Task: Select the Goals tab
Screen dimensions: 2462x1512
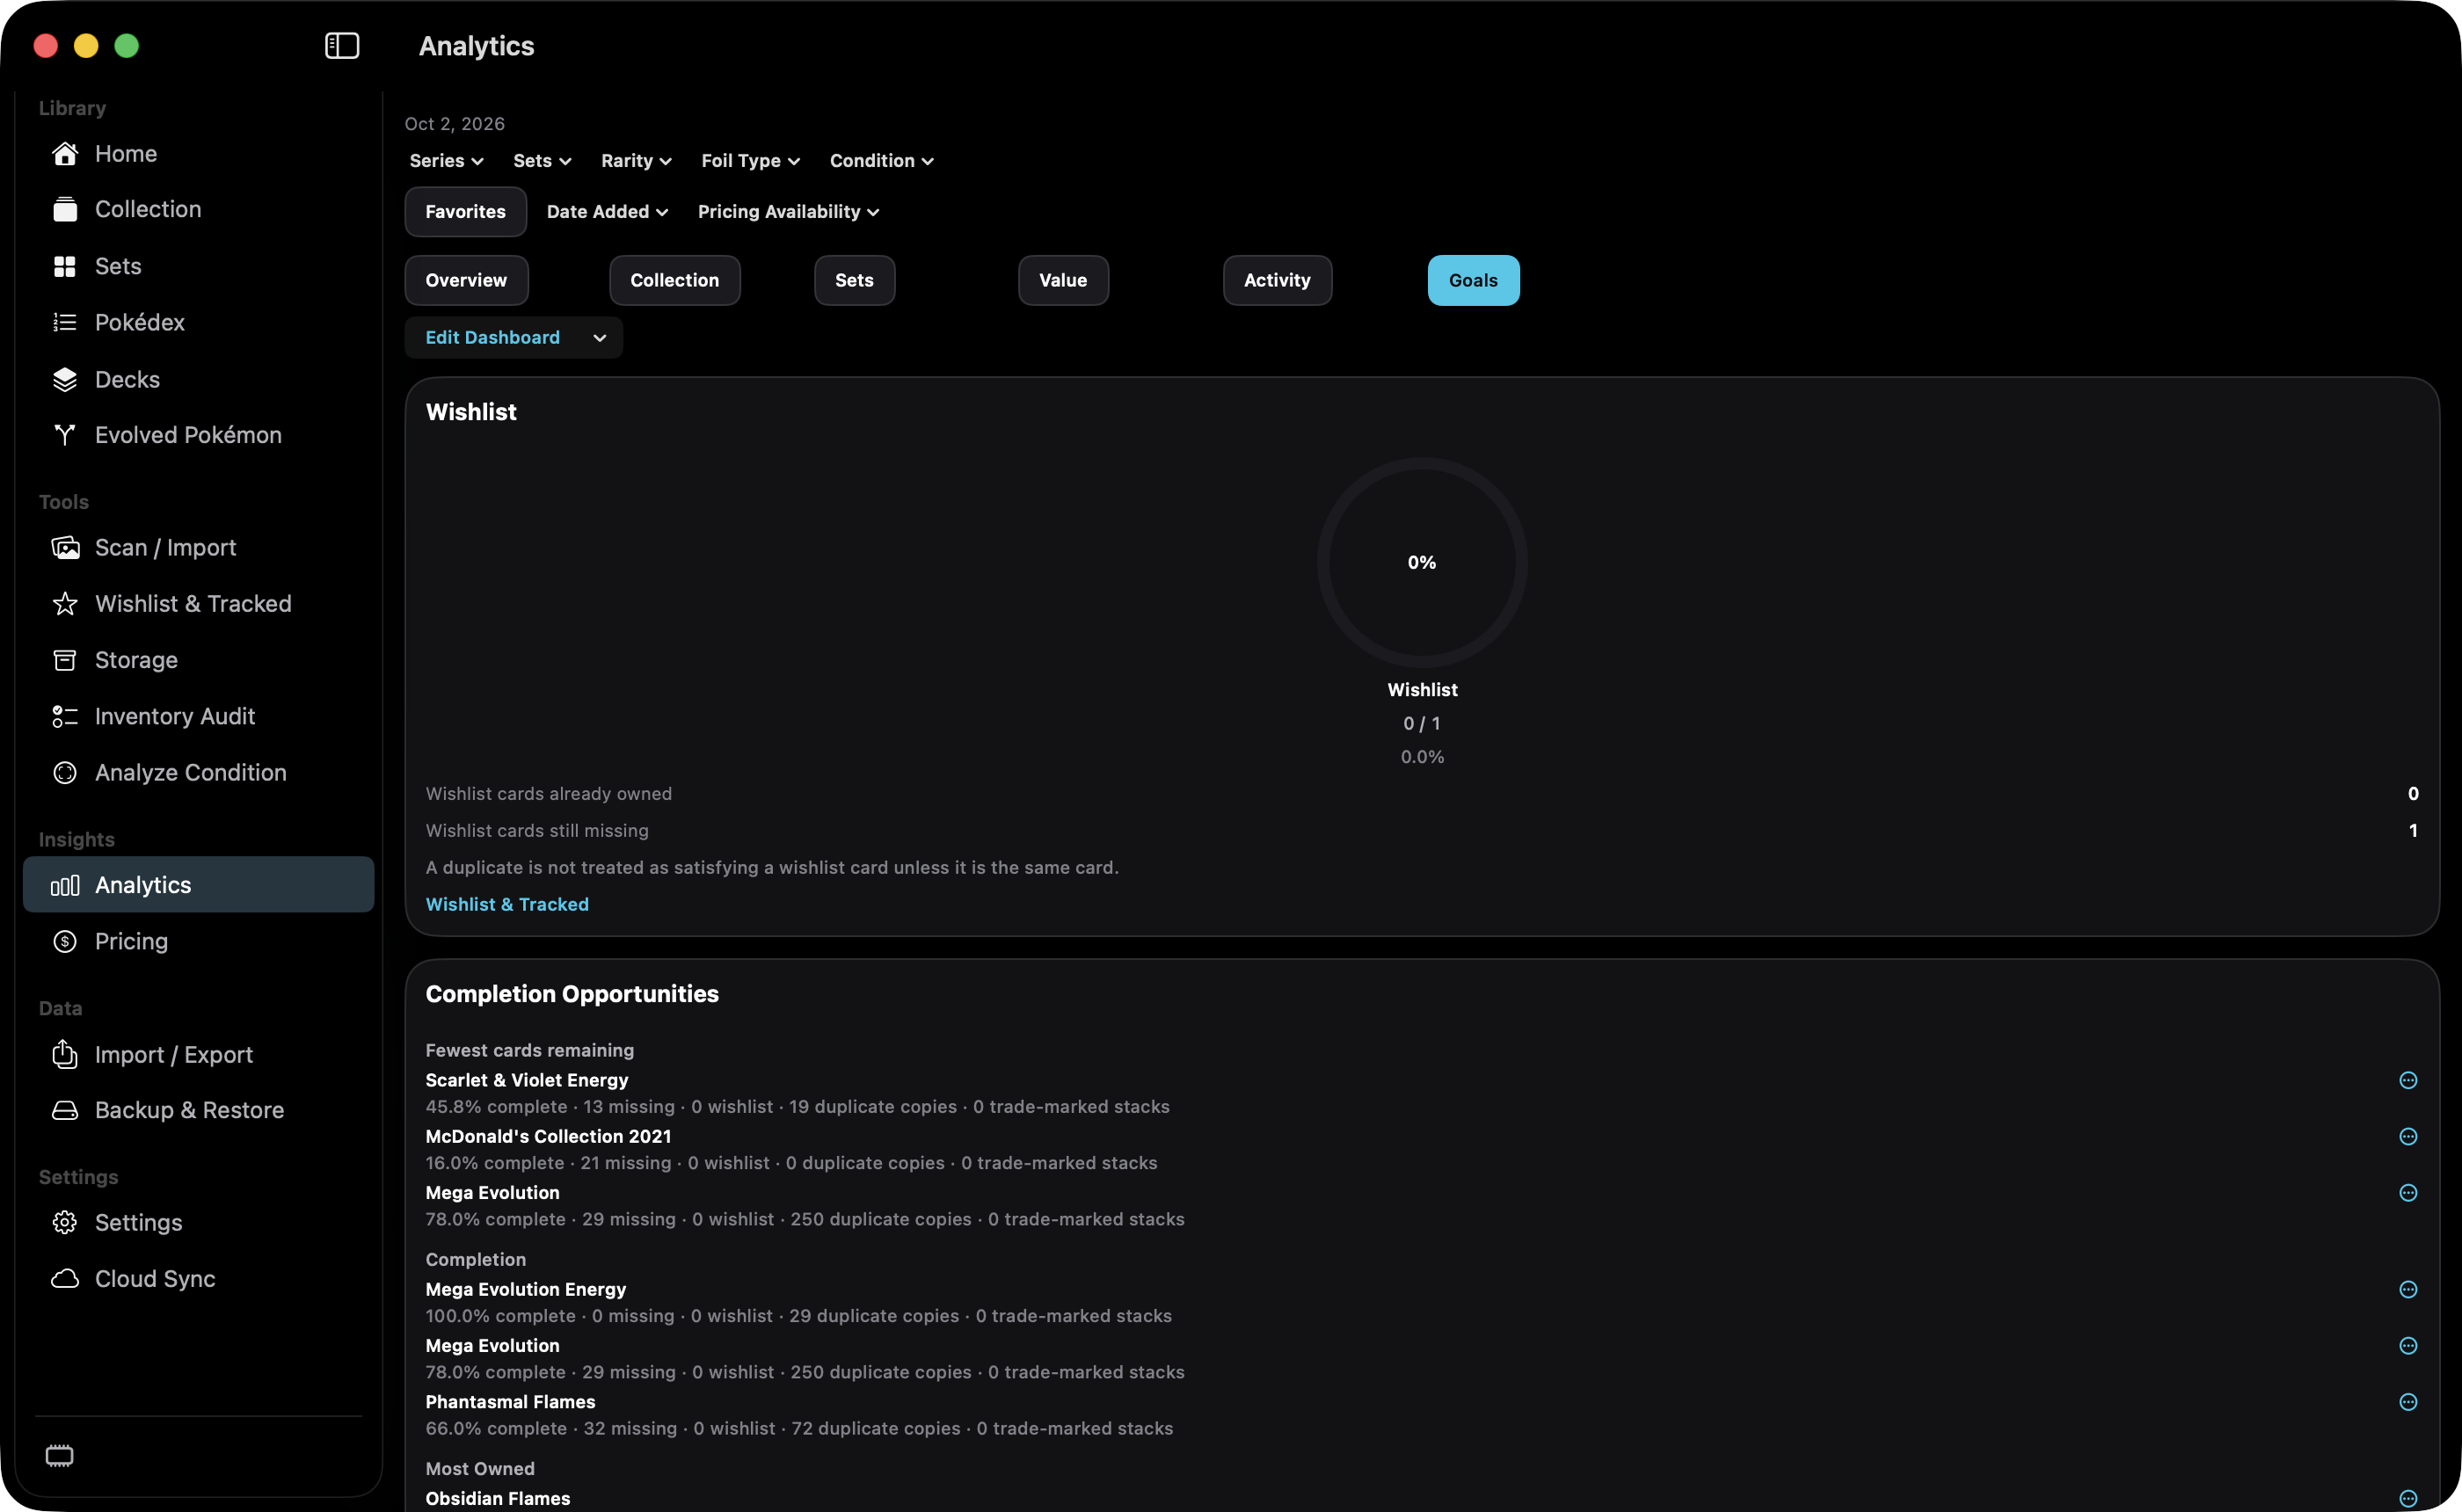Action: 1473,281
